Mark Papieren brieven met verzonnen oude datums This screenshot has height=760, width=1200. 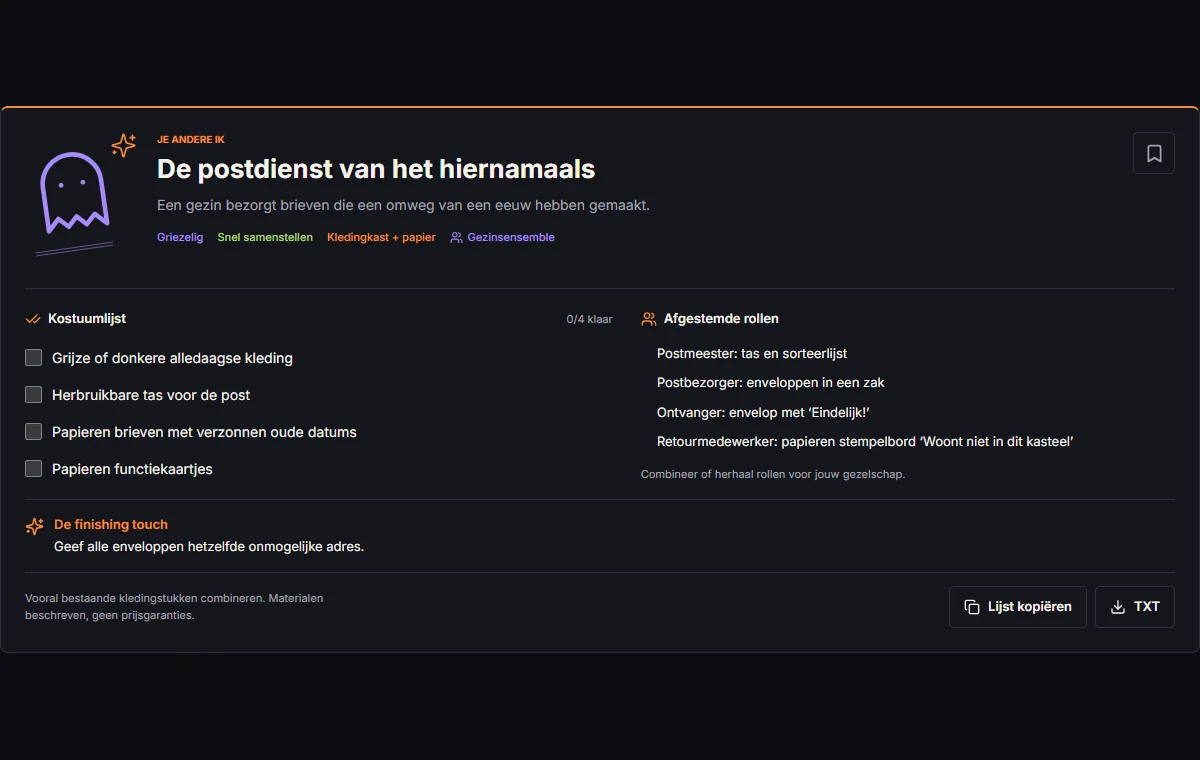[34, 432]
